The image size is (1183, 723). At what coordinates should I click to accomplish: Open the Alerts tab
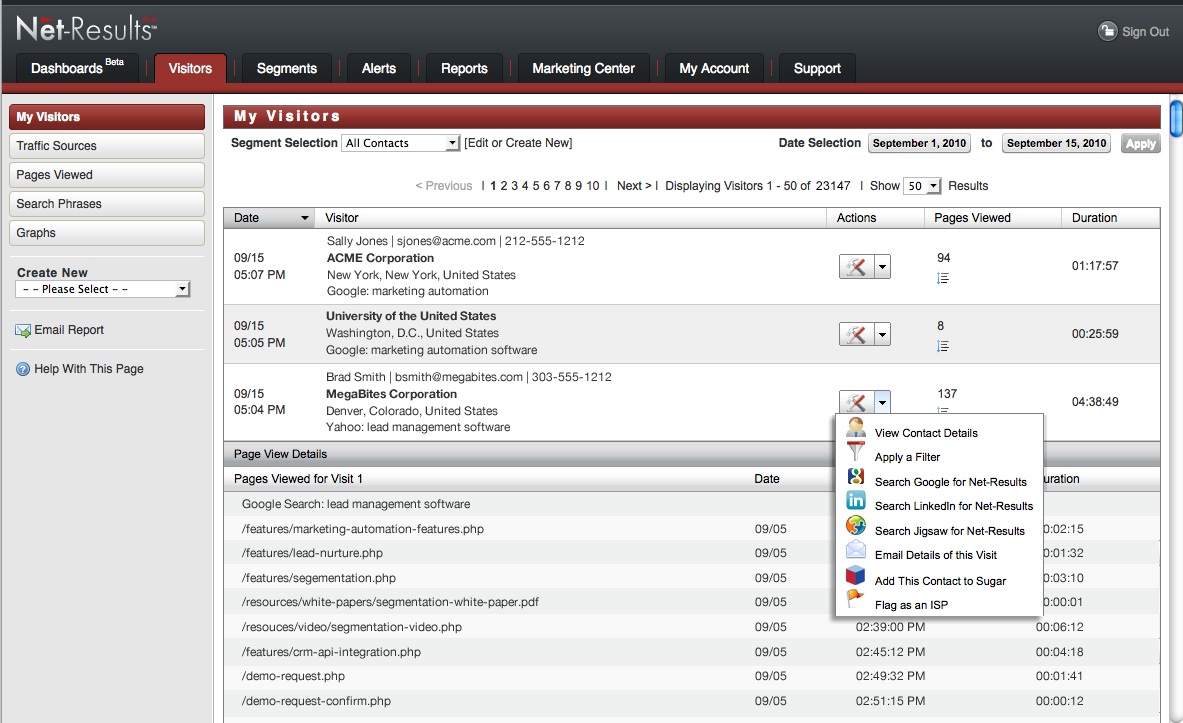click(x=379, y=69)
